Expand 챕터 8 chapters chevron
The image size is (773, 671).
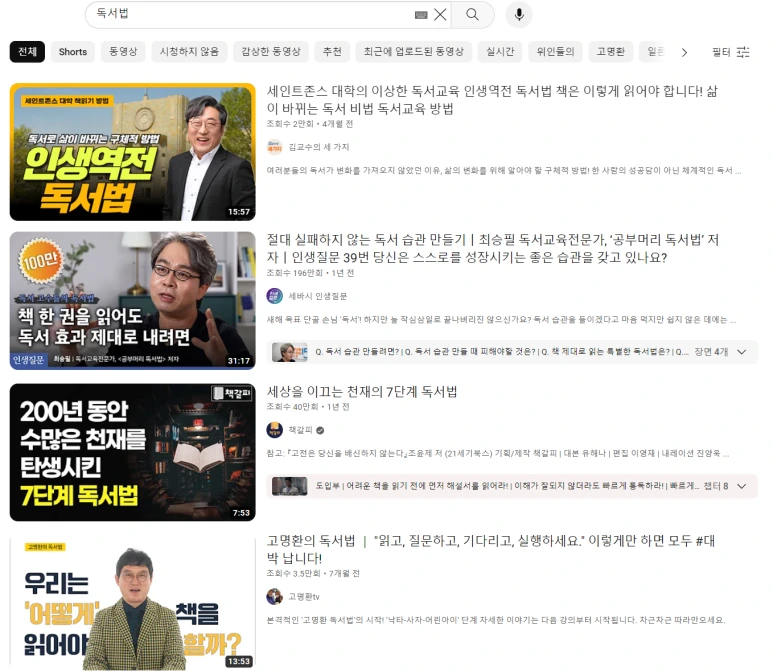tap(742, 486)
